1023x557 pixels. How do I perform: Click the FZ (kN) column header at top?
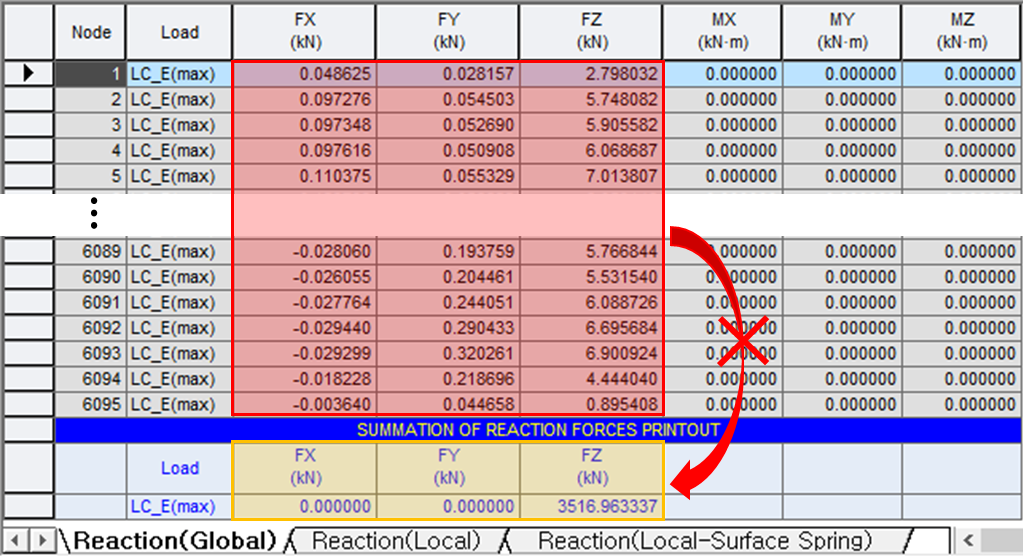(592, 32)
